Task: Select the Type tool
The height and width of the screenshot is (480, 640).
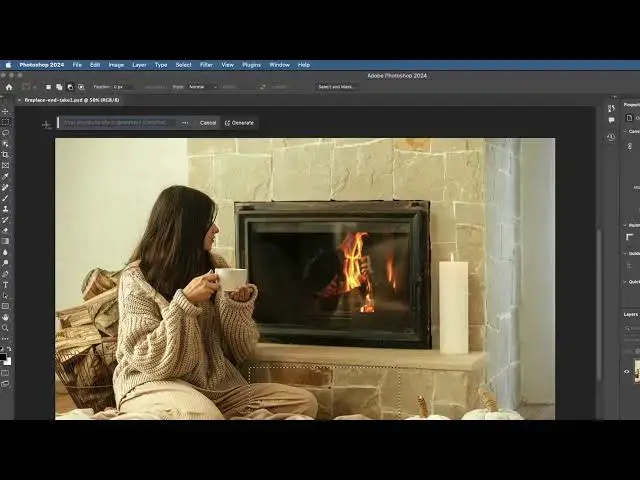Action: [x=5, y=284]
